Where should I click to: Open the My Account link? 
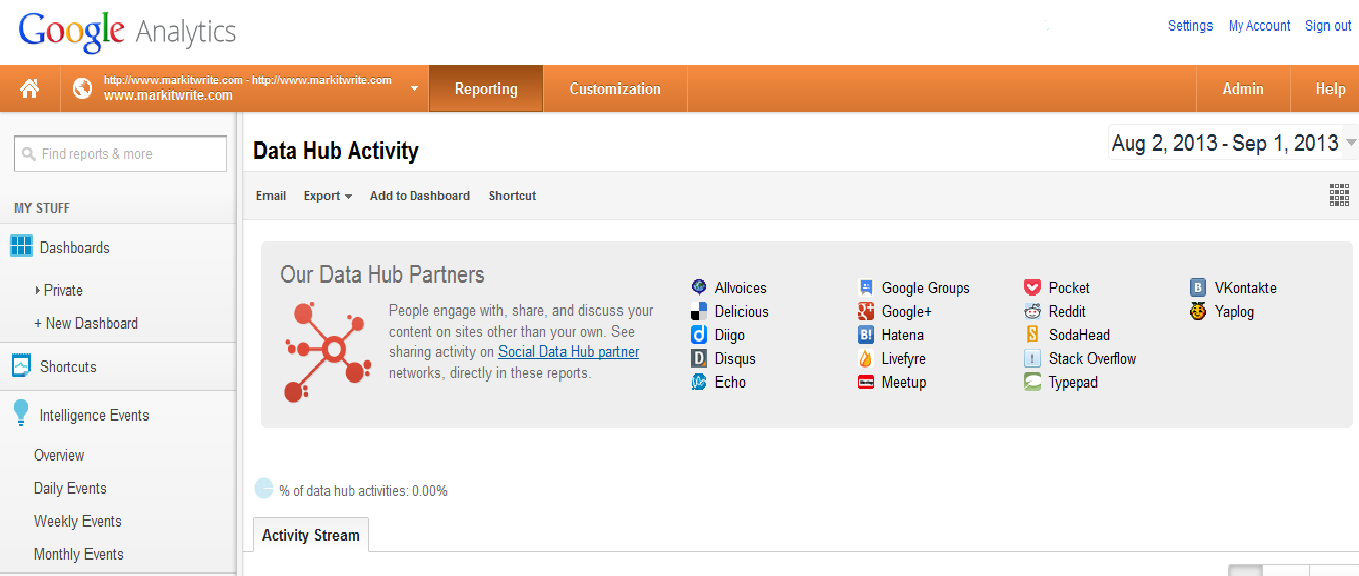coord(1260,26)
